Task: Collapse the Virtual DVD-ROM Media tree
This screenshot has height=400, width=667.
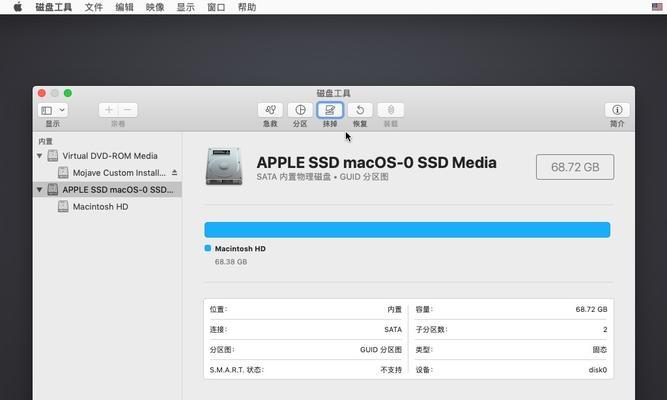Action: [40, 156]
